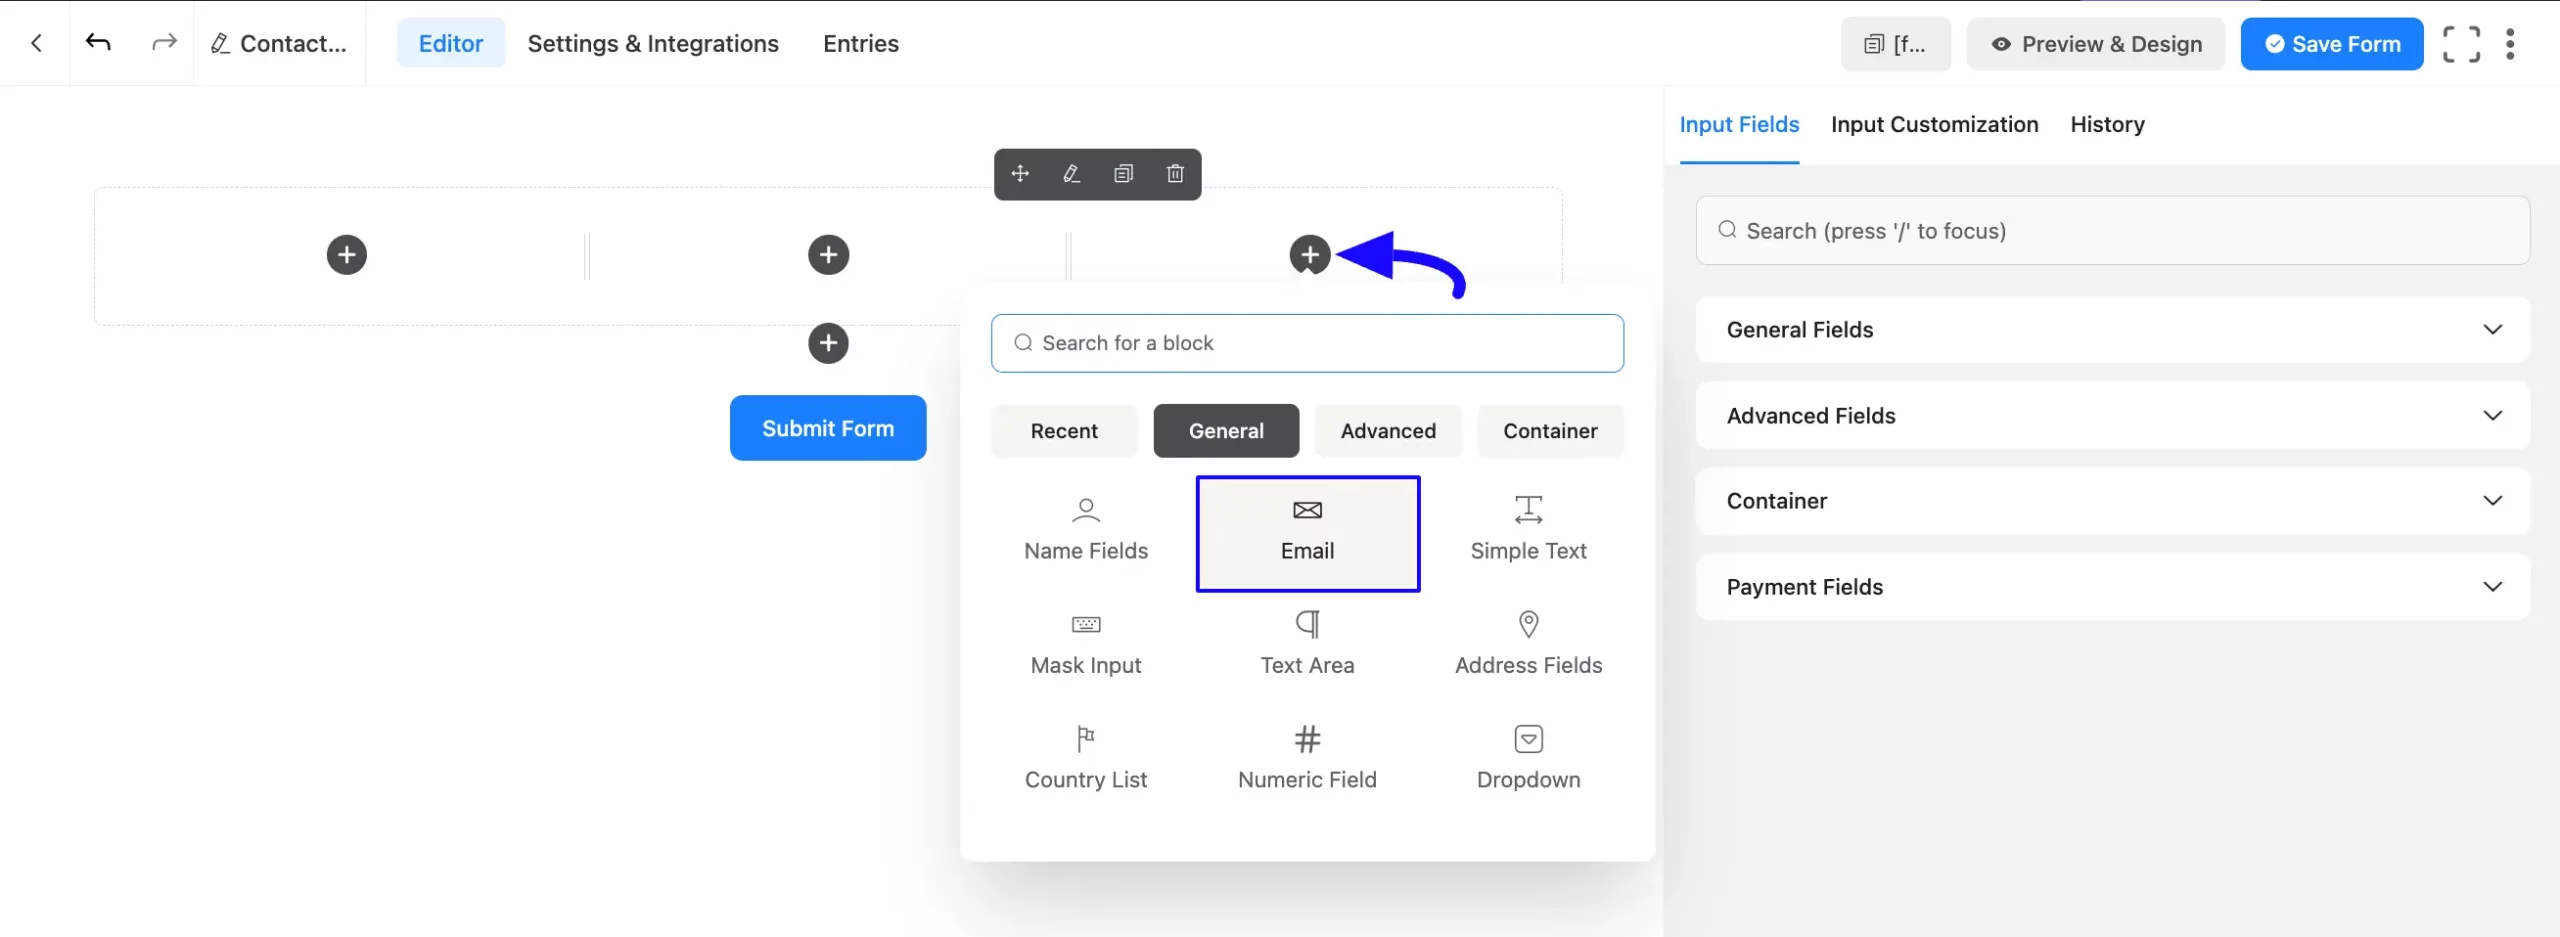Select the Advanced block category
This screenshot has width=2560, height=937.
pyautogui.click(x=1388, y=431)
